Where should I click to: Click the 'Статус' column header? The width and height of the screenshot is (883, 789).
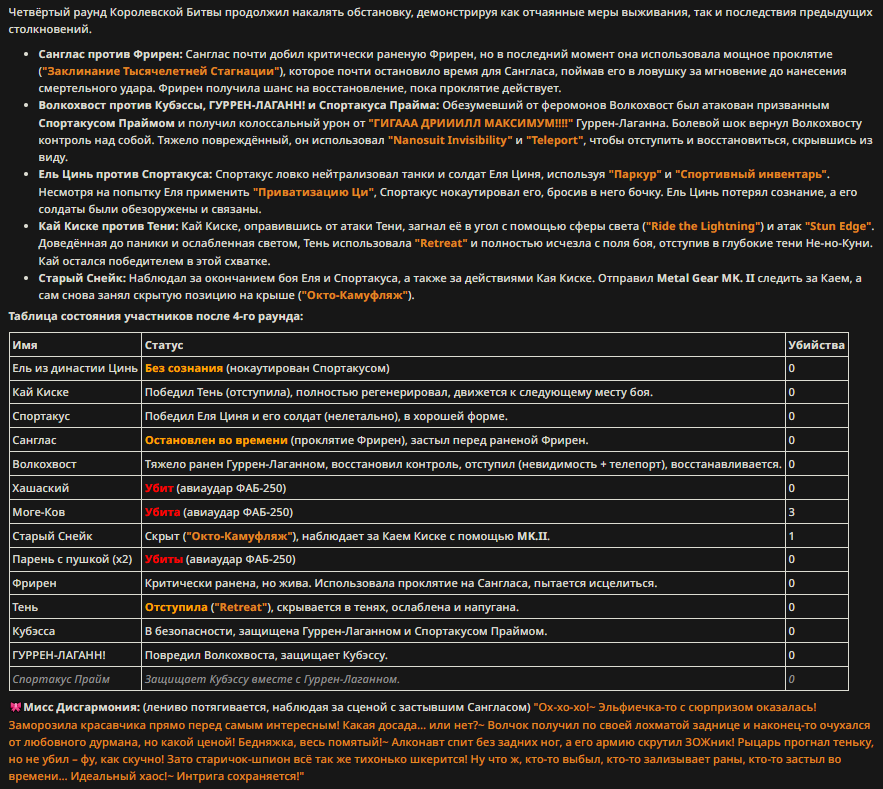click(x=463, y=345)
